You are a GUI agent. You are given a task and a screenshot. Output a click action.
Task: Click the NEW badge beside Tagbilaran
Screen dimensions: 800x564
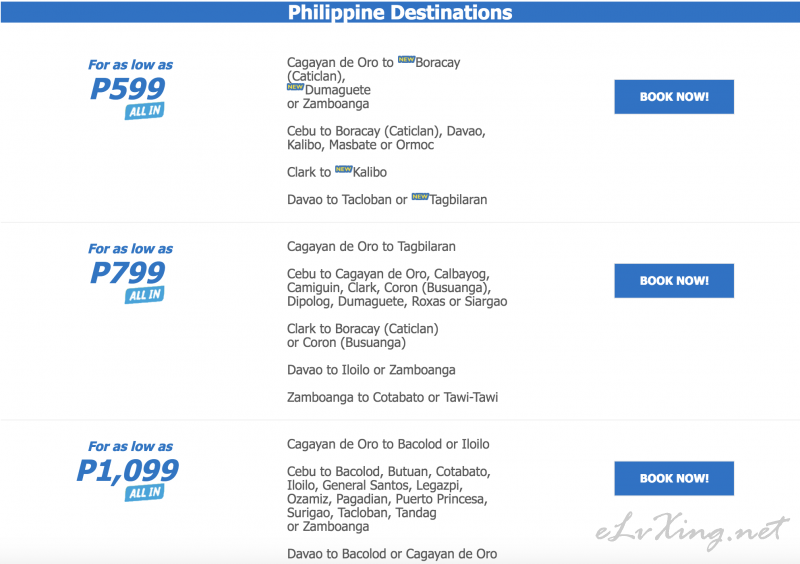tap(420, 197)
